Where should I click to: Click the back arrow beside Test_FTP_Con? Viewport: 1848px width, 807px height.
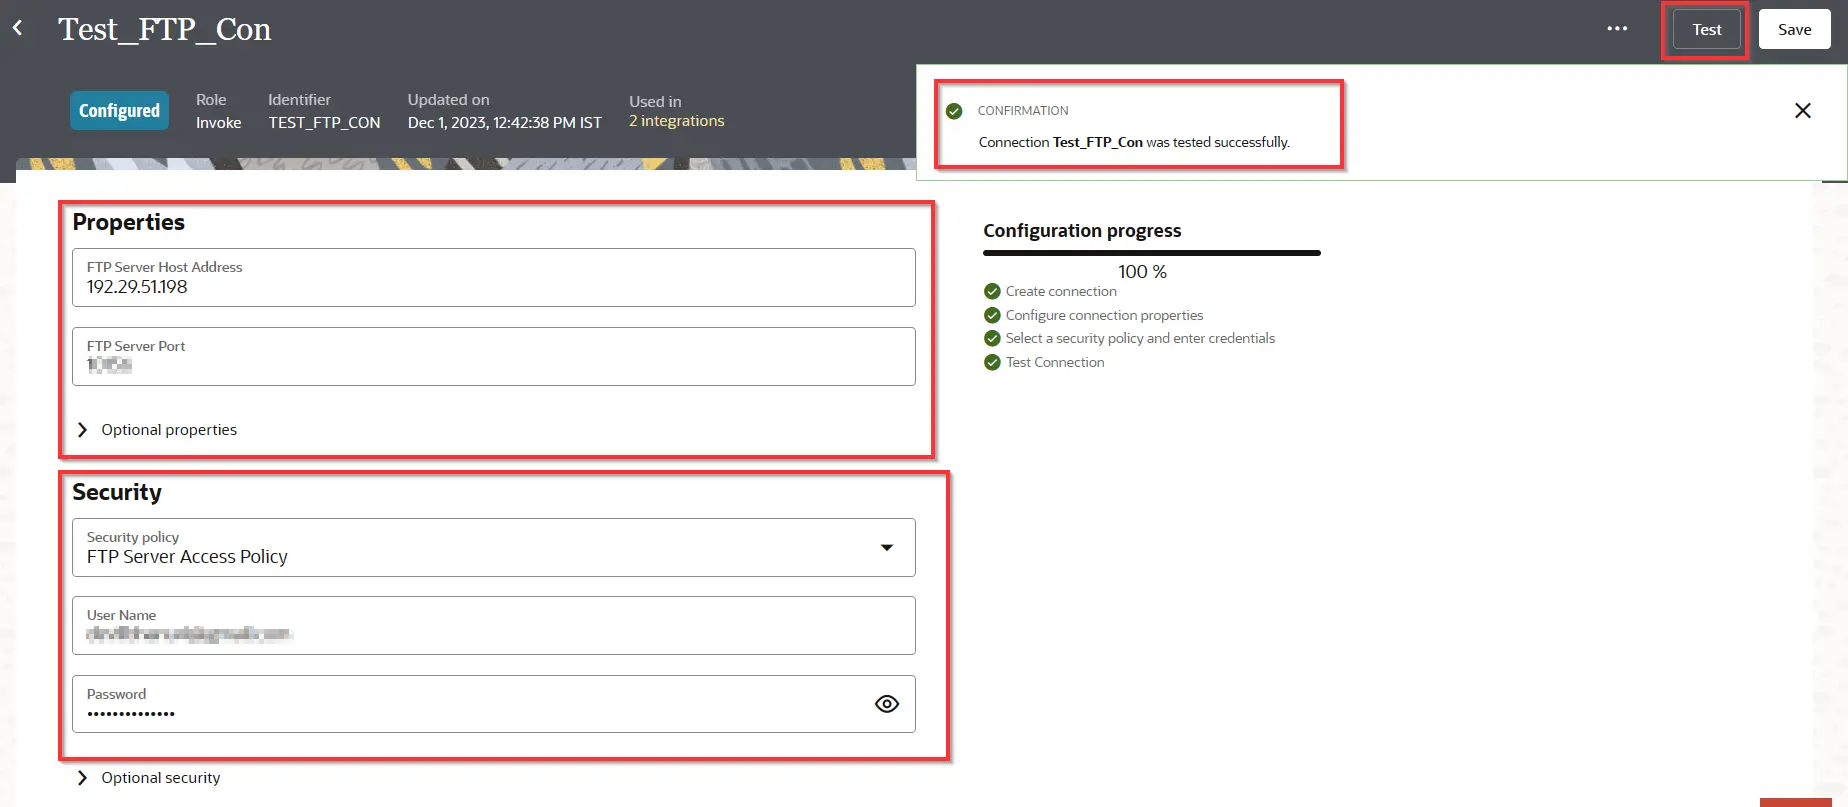(18, 28)
